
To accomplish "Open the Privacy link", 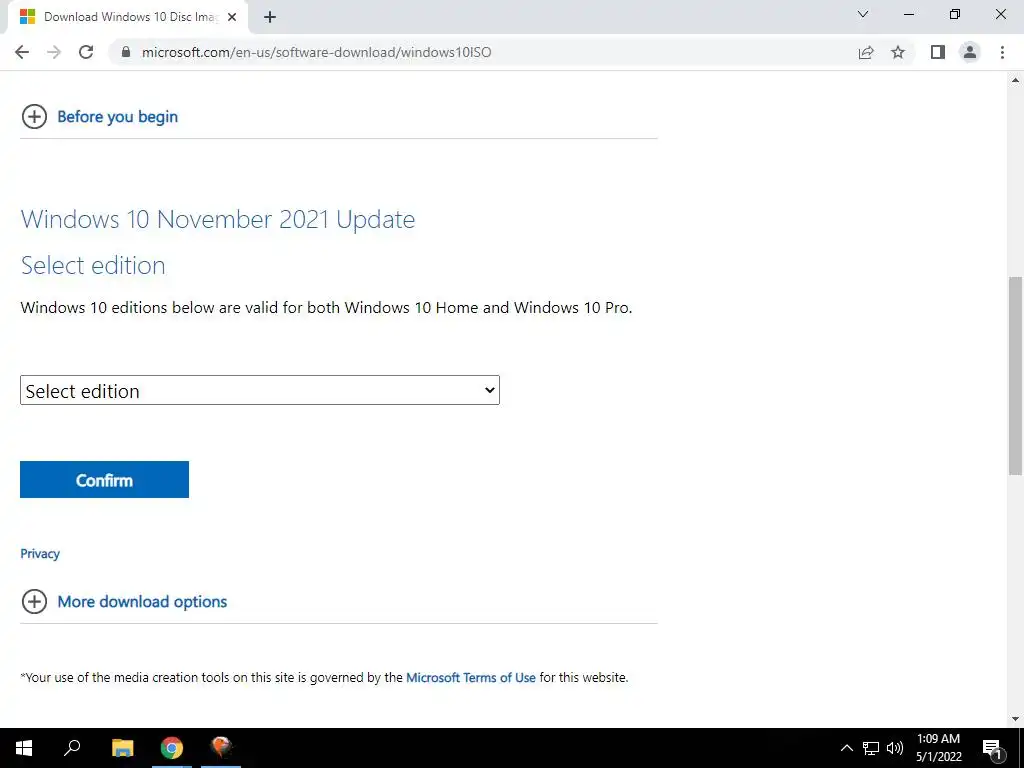I will tap(40, 554).
